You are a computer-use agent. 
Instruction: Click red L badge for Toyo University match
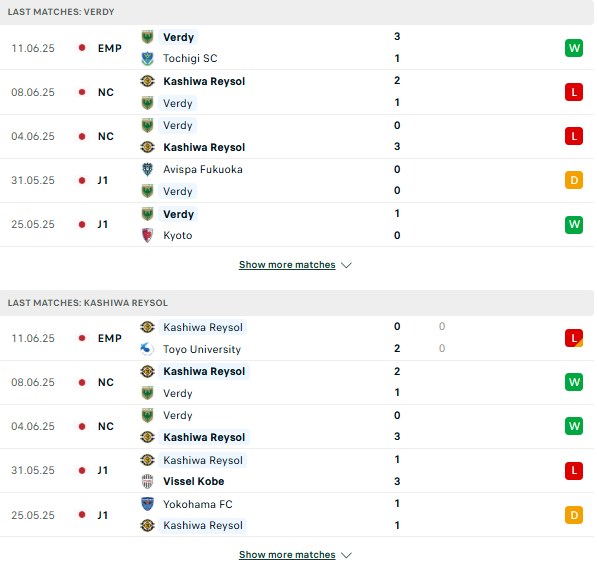[574, 338]
